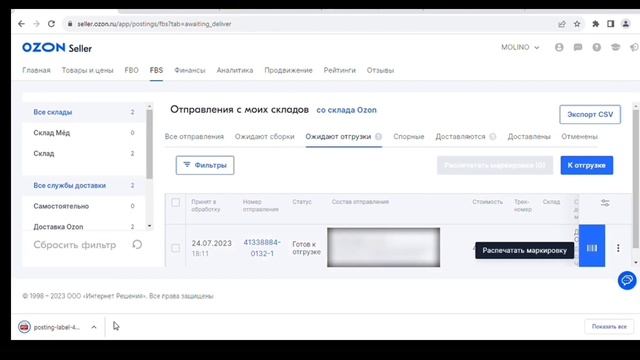Select the Склад warehouse with 2 shipments
640x360 pixels.
click(84, 153)
